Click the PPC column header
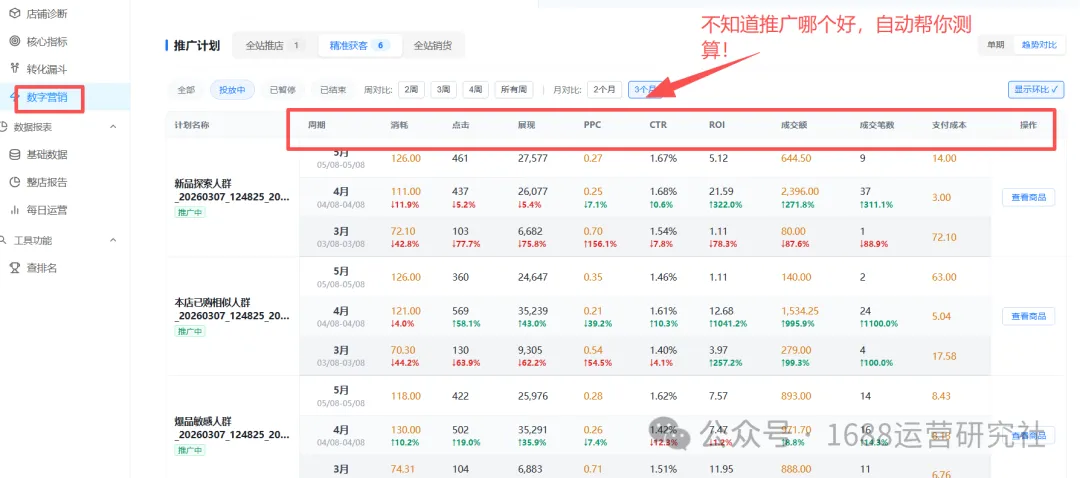The height and width of the screenshot is (478, 1080). click(592, 125)
